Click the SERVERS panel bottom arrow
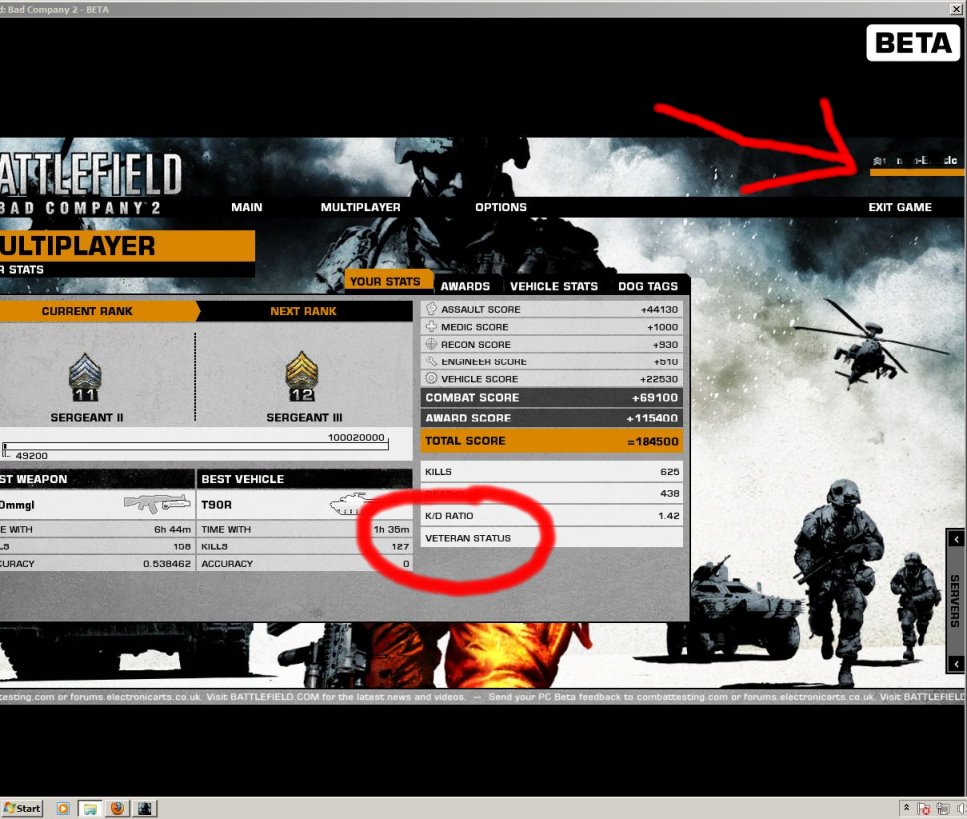 coord(956,664)
